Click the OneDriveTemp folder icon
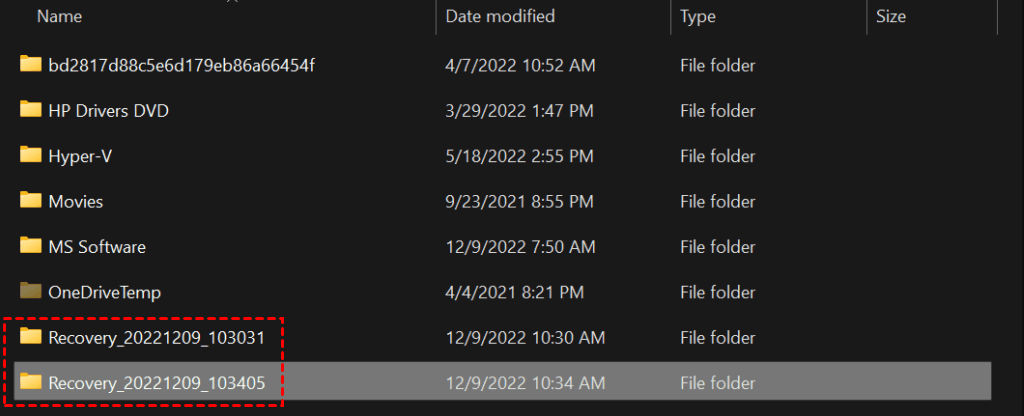 click(x=31, y=292)
